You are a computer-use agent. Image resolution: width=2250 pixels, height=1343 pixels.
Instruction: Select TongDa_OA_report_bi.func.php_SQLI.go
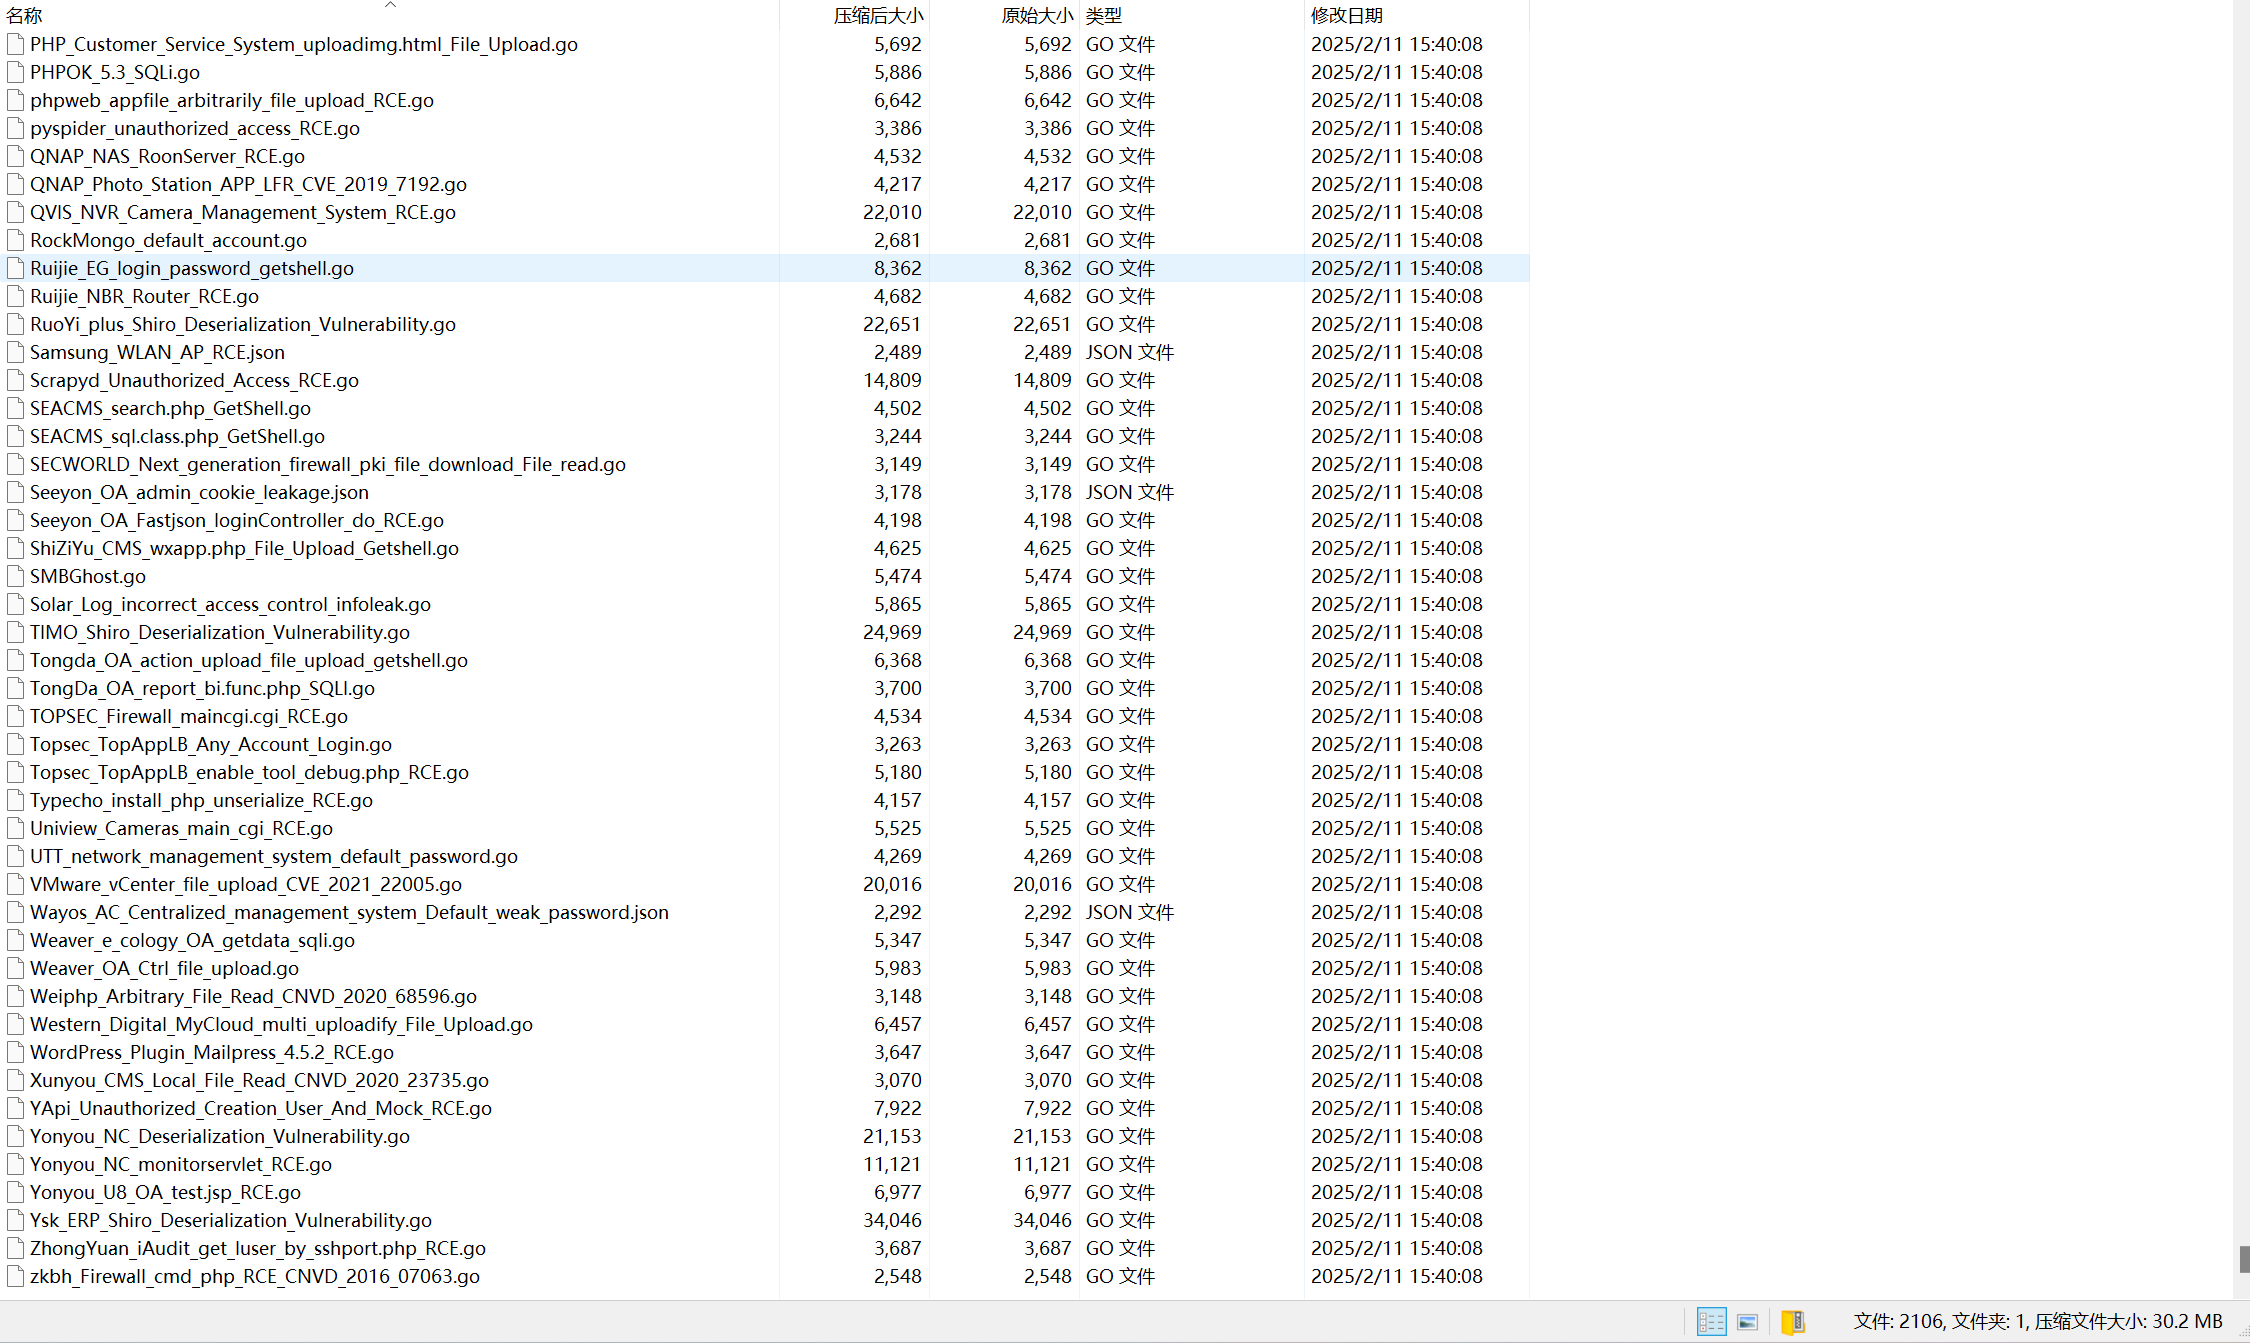202,688
